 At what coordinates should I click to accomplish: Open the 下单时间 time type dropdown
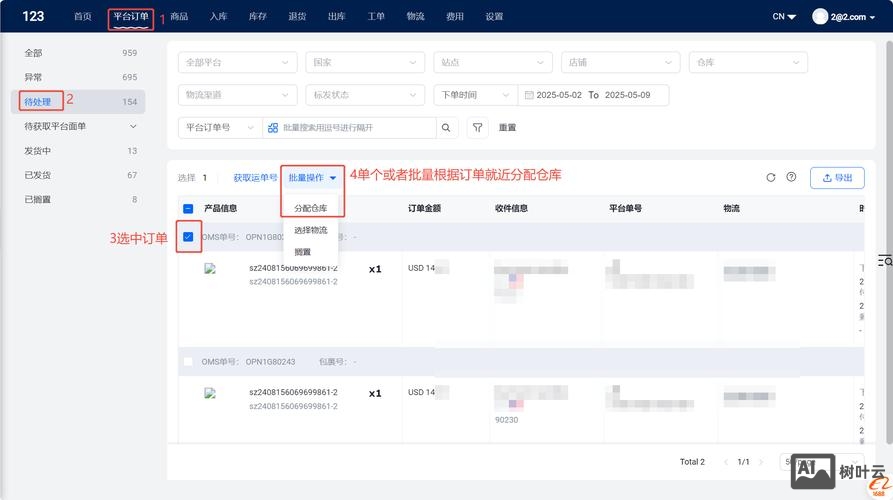point(476,95)
